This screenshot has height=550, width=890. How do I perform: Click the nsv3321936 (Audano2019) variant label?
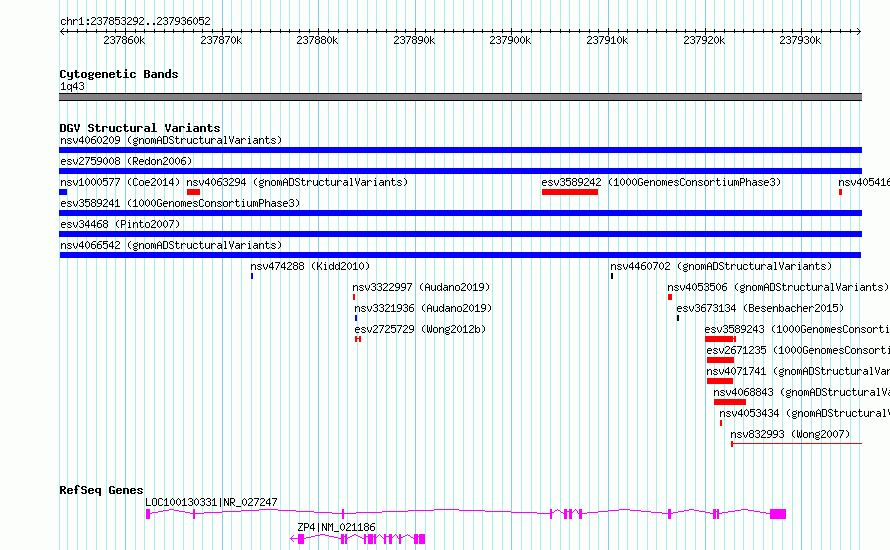[x=423, y=308]
